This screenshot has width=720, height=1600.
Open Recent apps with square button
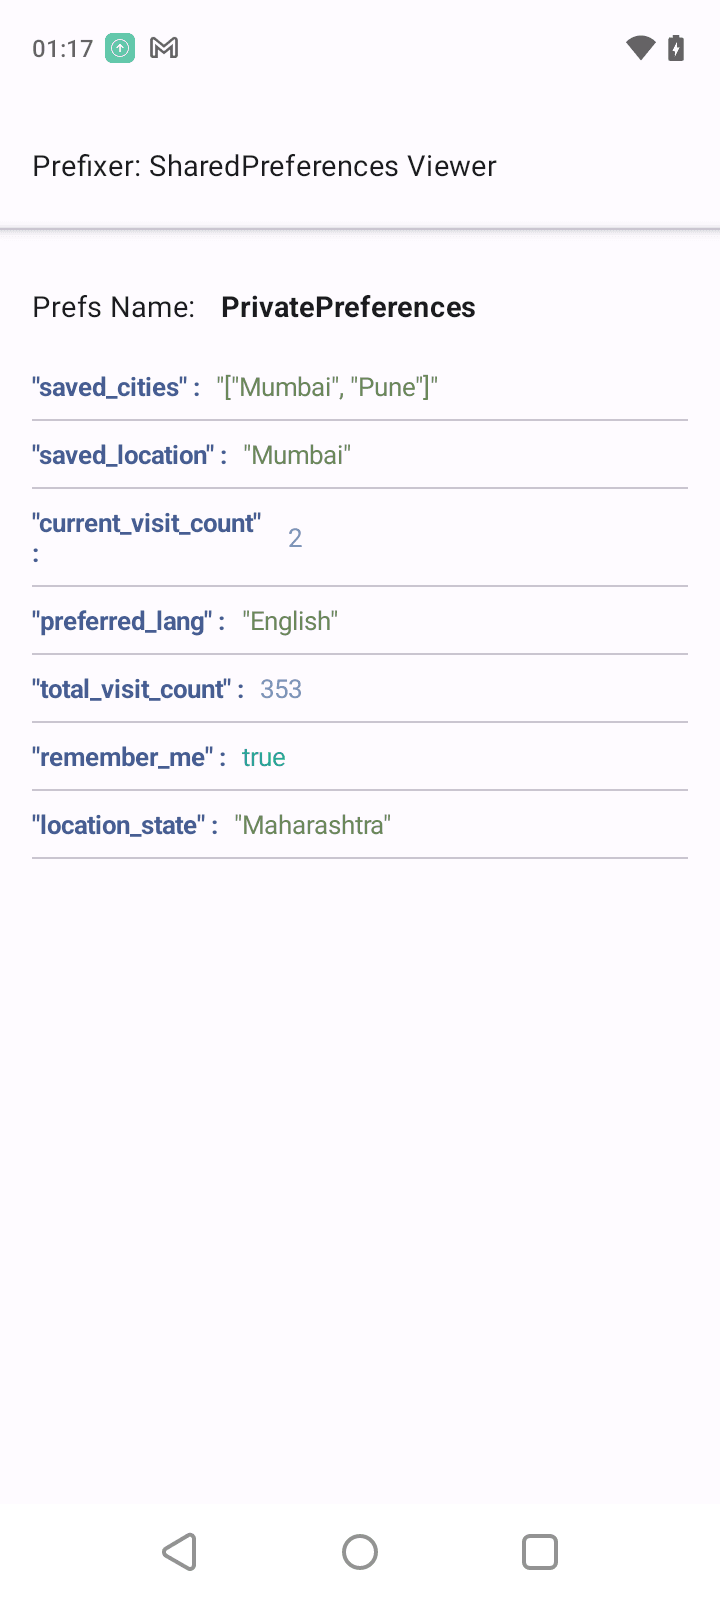pos(540,1552)
